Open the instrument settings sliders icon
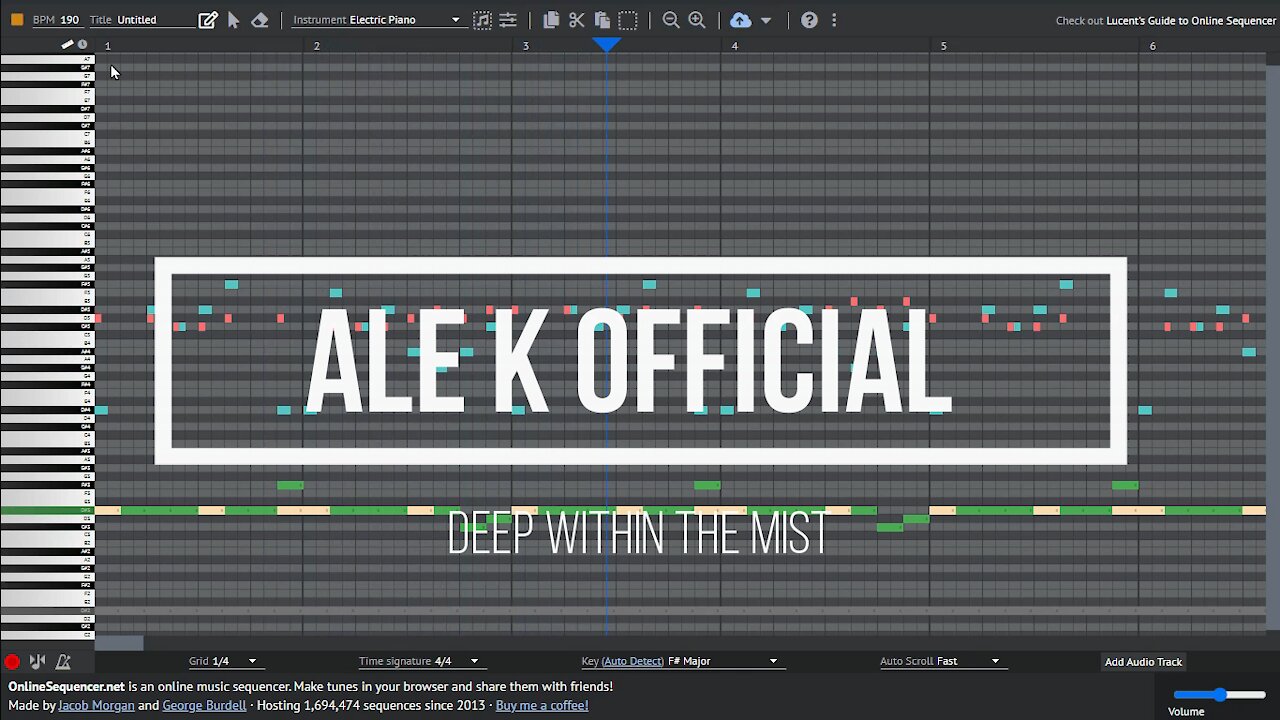The image size is (1280, 720). [x=508, y=20]
